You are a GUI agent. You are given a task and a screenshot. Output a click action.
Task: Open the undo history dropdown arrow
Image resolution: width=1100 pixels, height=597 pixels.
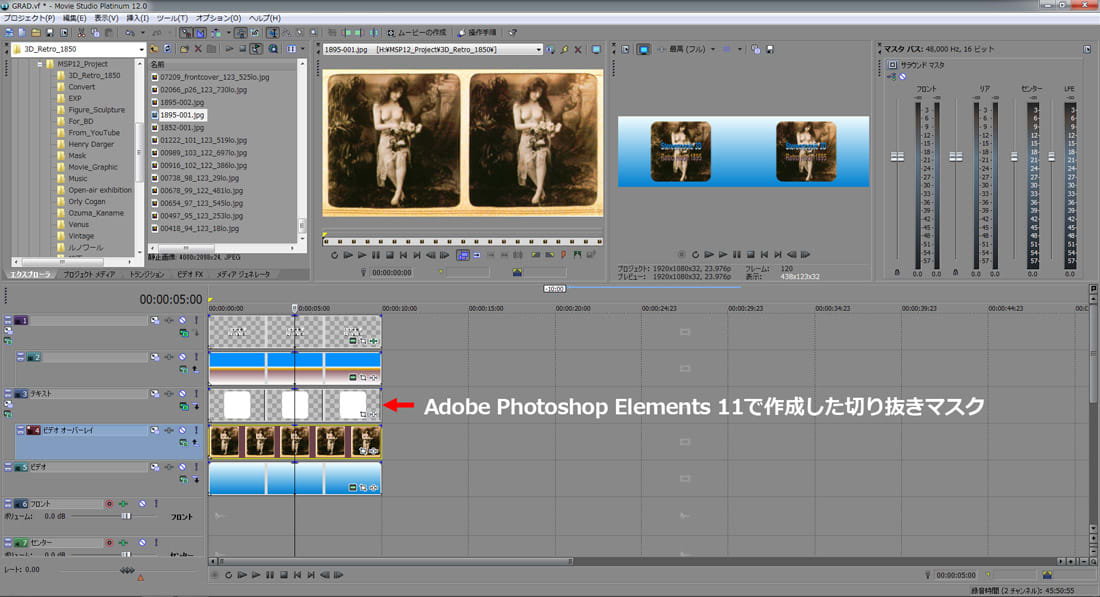142,33
